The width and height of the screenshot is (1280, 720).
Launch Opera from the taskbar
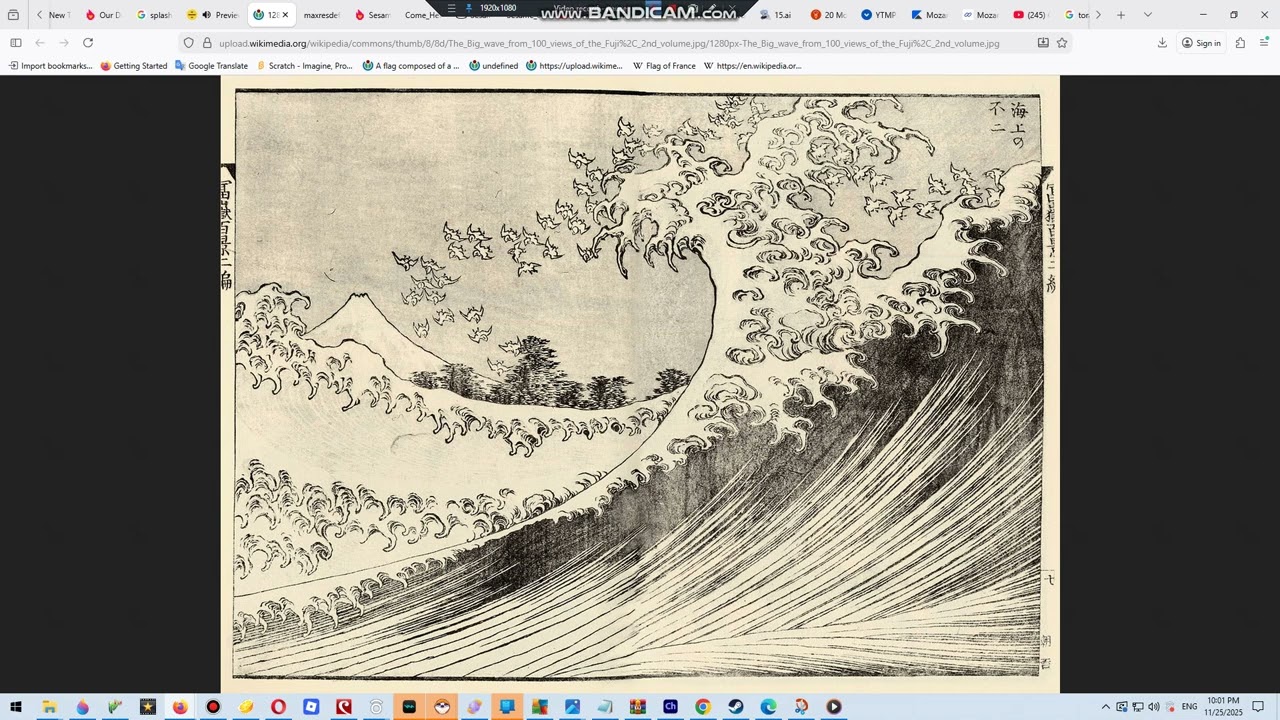point(278,707)
